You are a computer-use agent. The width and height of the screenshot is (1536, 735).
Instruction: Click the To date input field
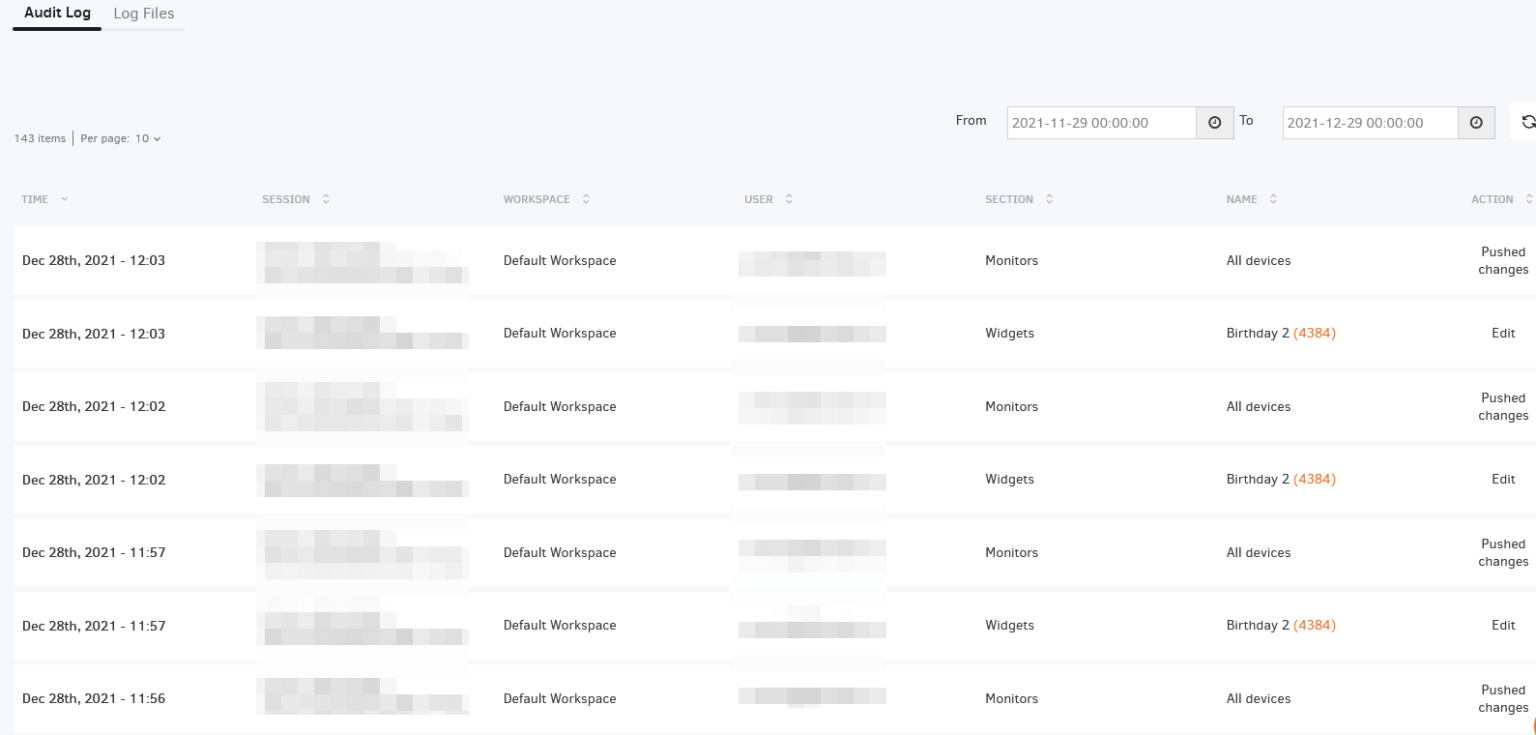pyautogui.click(x=1370, y=122)
